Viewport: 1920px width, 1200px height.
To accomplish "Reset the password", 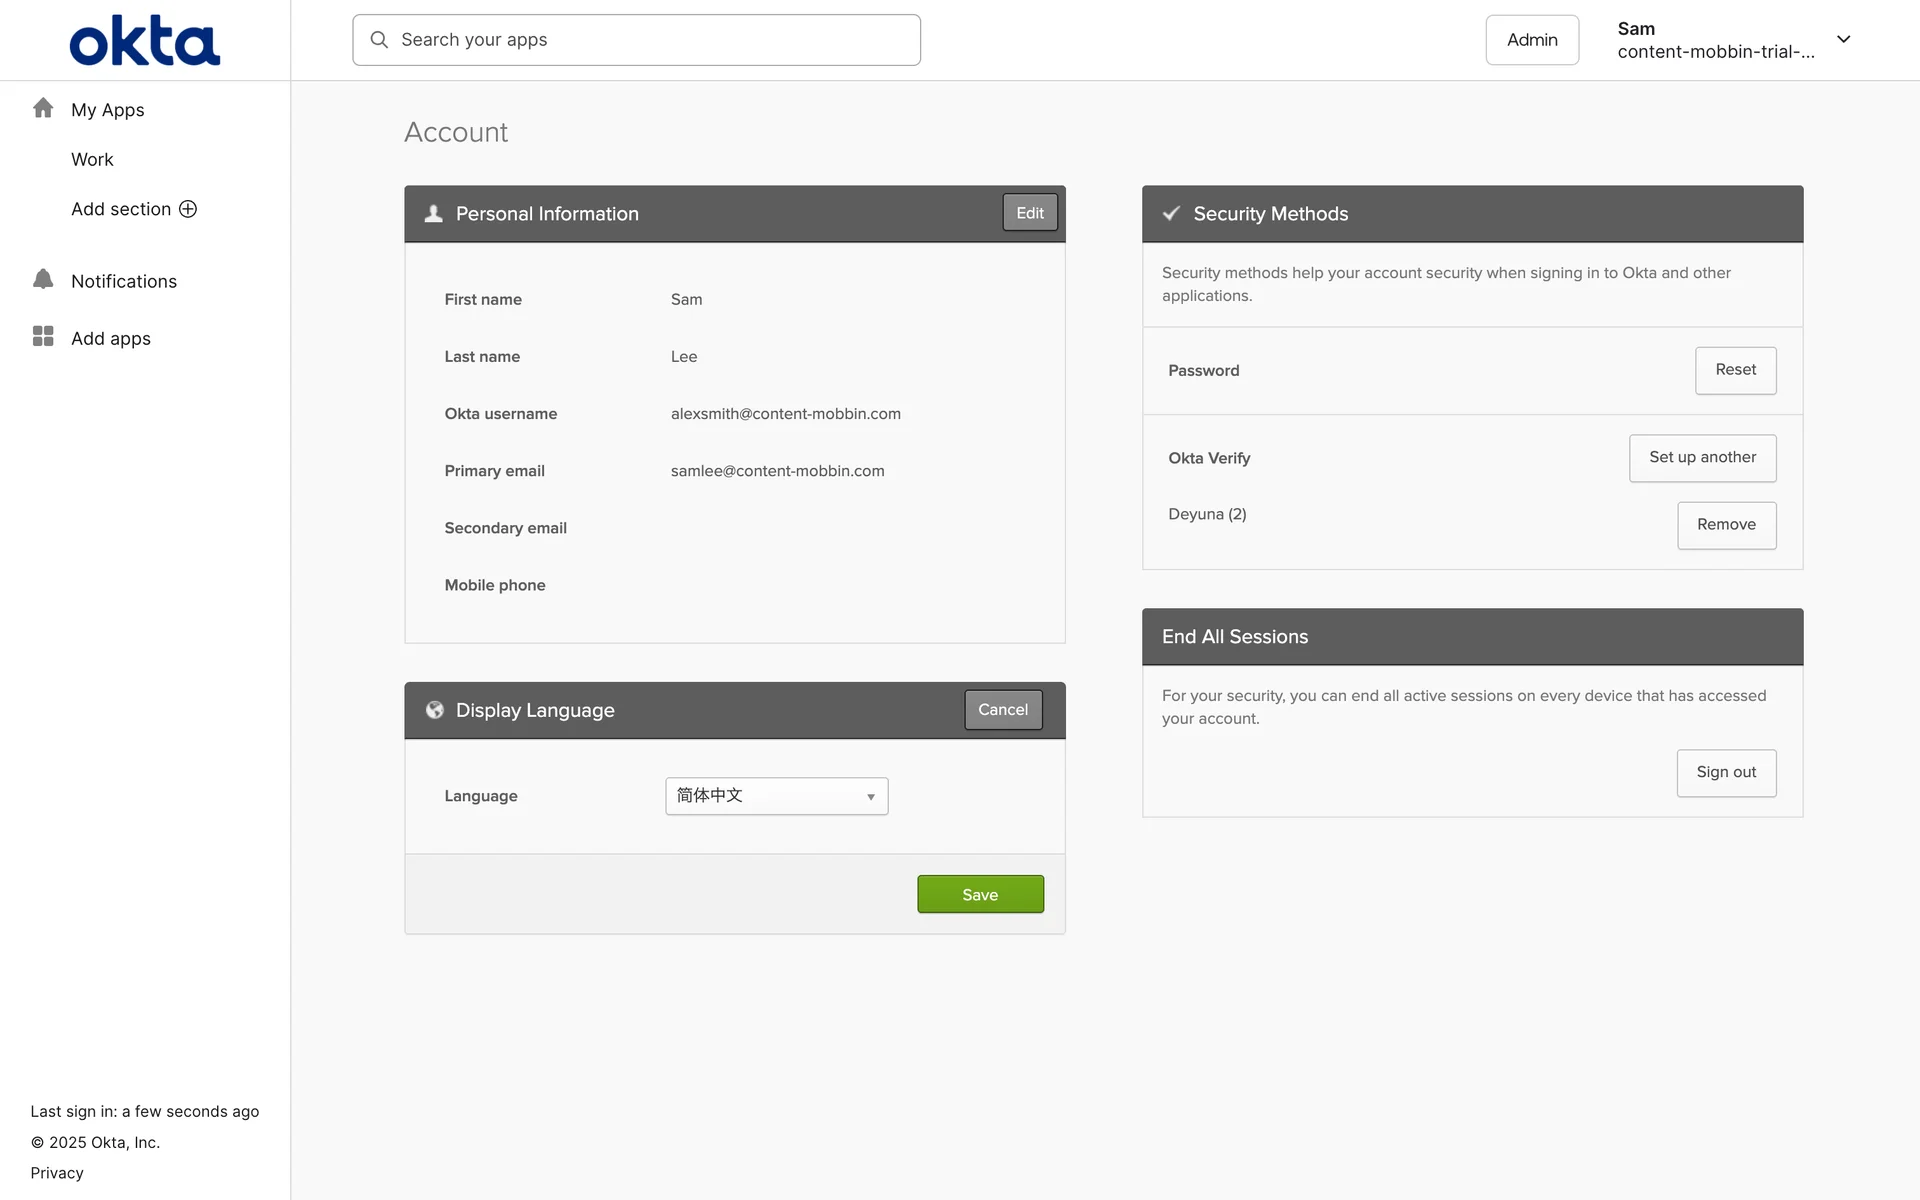I will click(x=1735, y=370).
